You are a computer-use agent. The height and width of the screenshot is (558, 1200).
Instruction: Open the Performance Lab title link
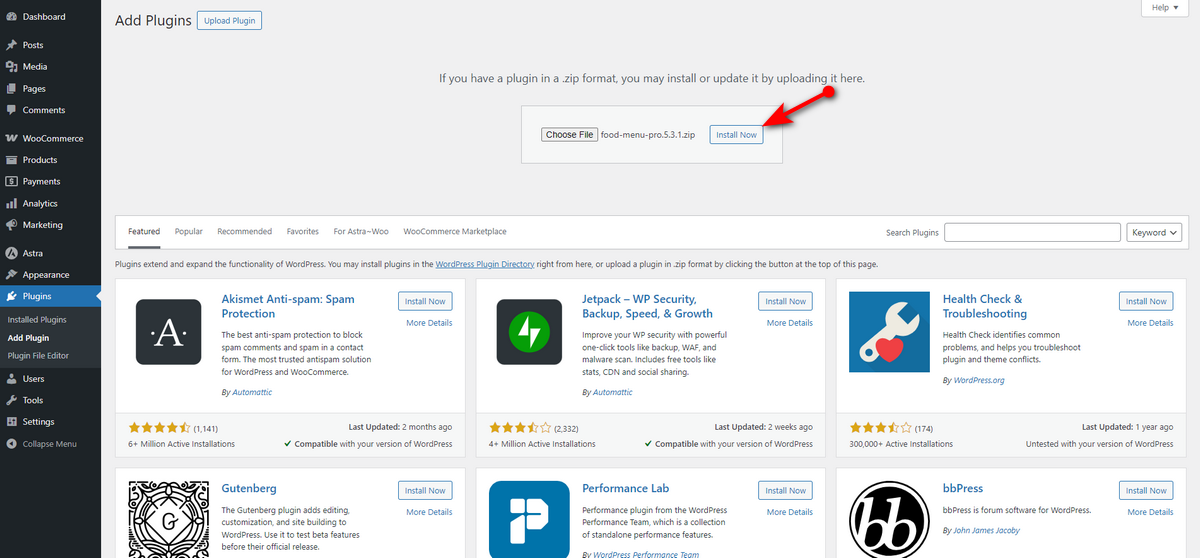(x=626, y=489)
